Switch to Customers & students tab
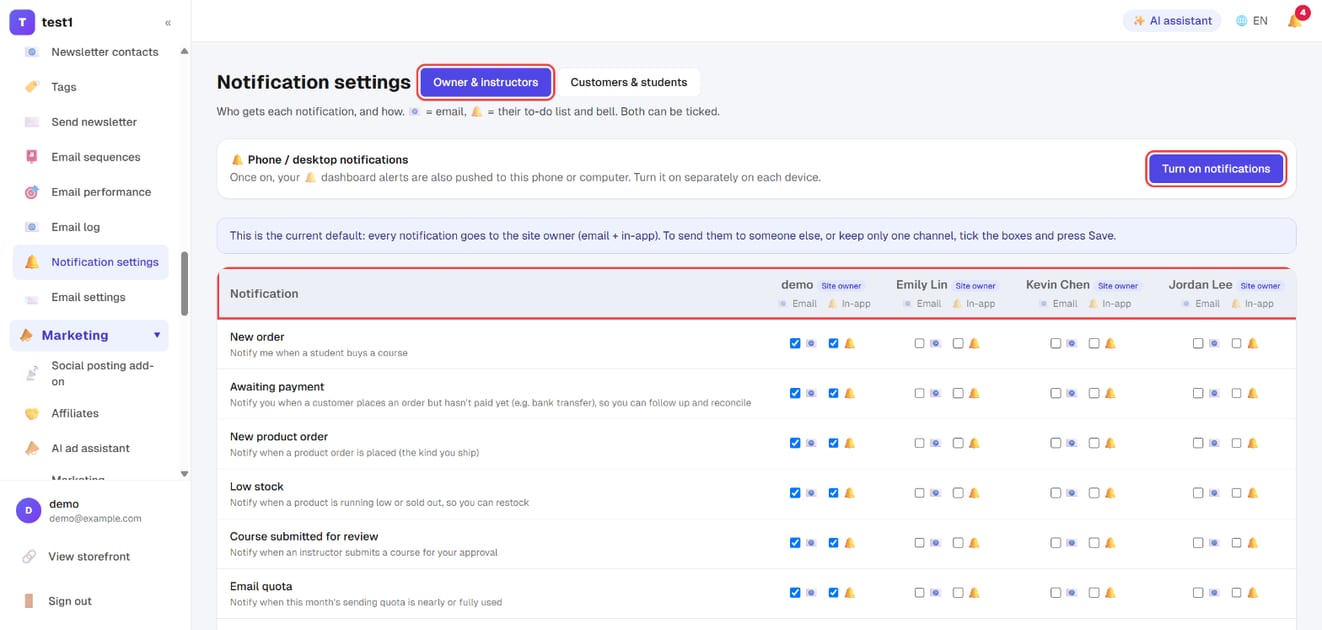The width and height of the screenshot is (1322, 630). [629, 82]
